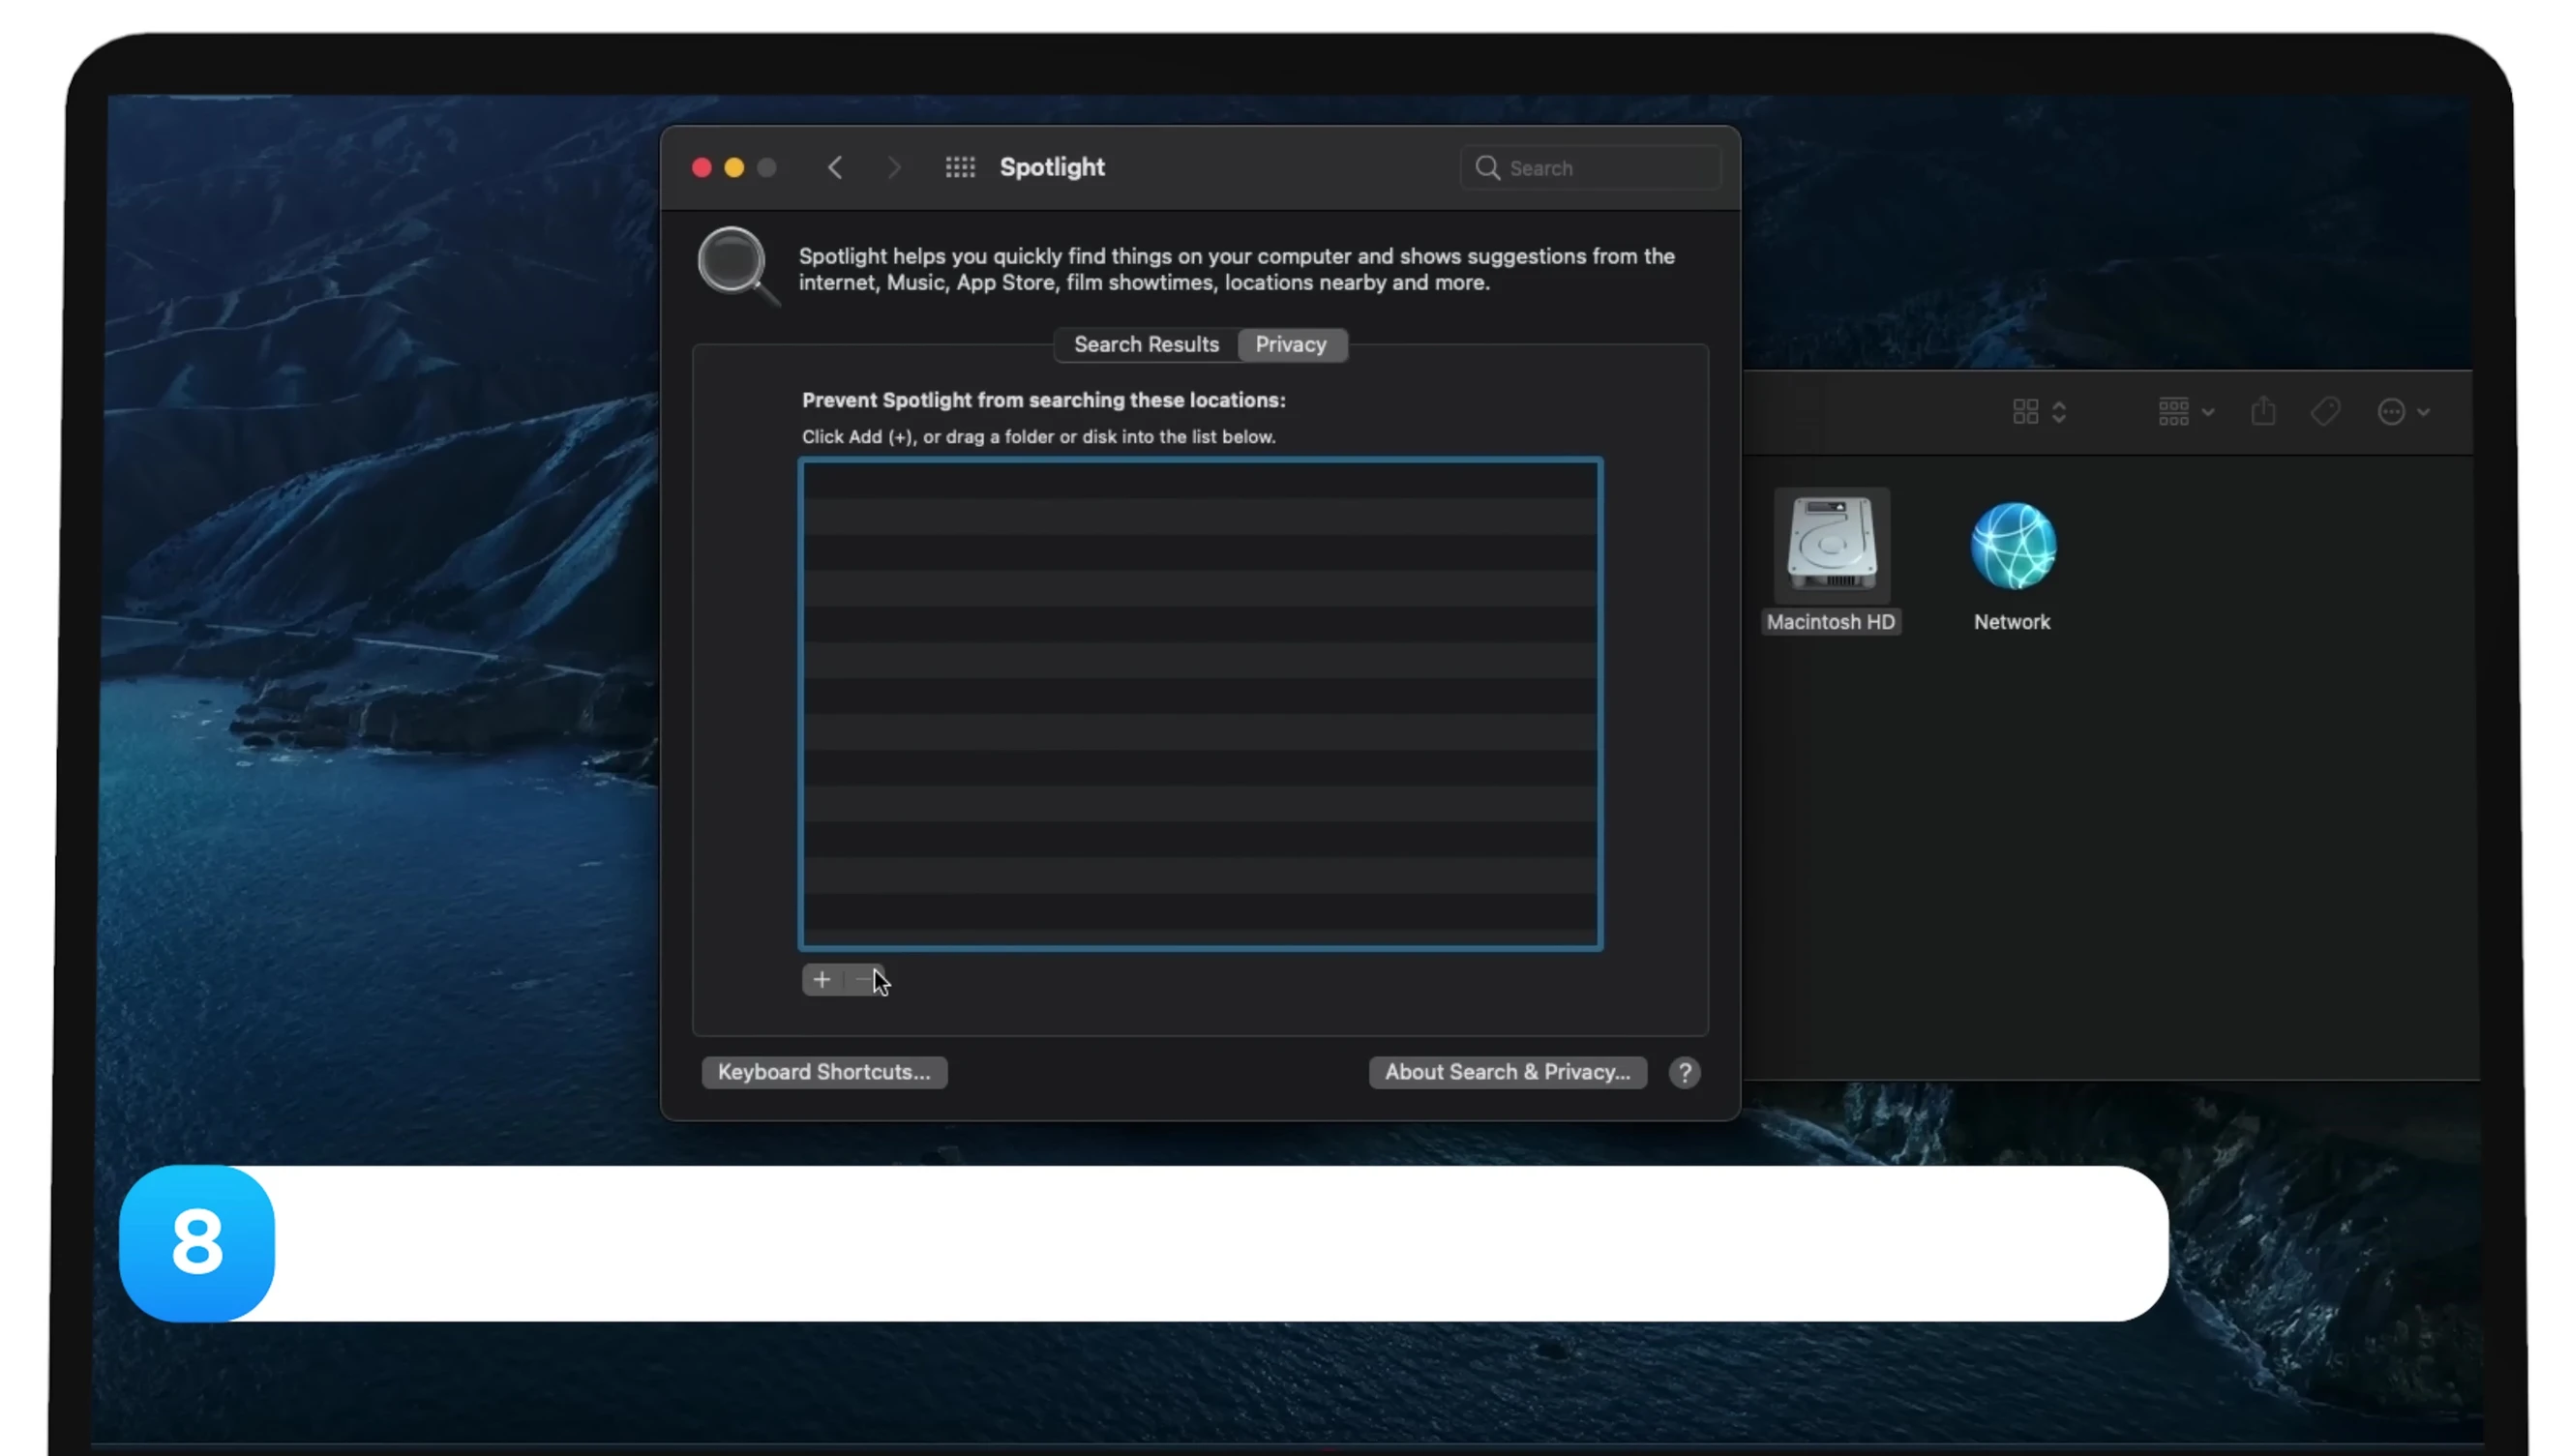Click the Finder share icon

pos(2263,411)
